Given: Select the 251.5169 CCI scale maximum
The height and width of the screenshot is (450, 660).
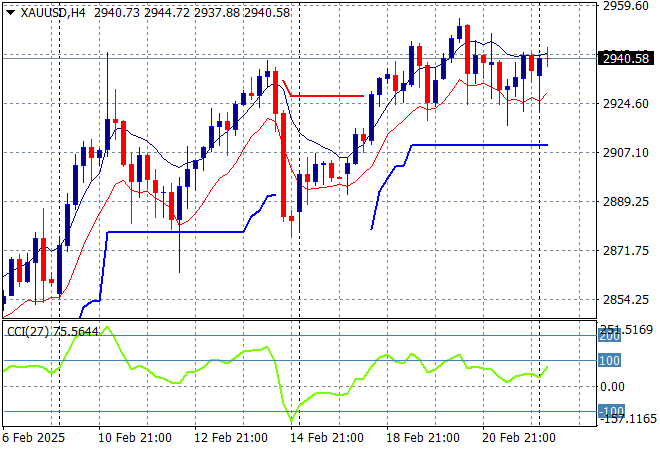Looking at the screenshot, I should (626, 330).
